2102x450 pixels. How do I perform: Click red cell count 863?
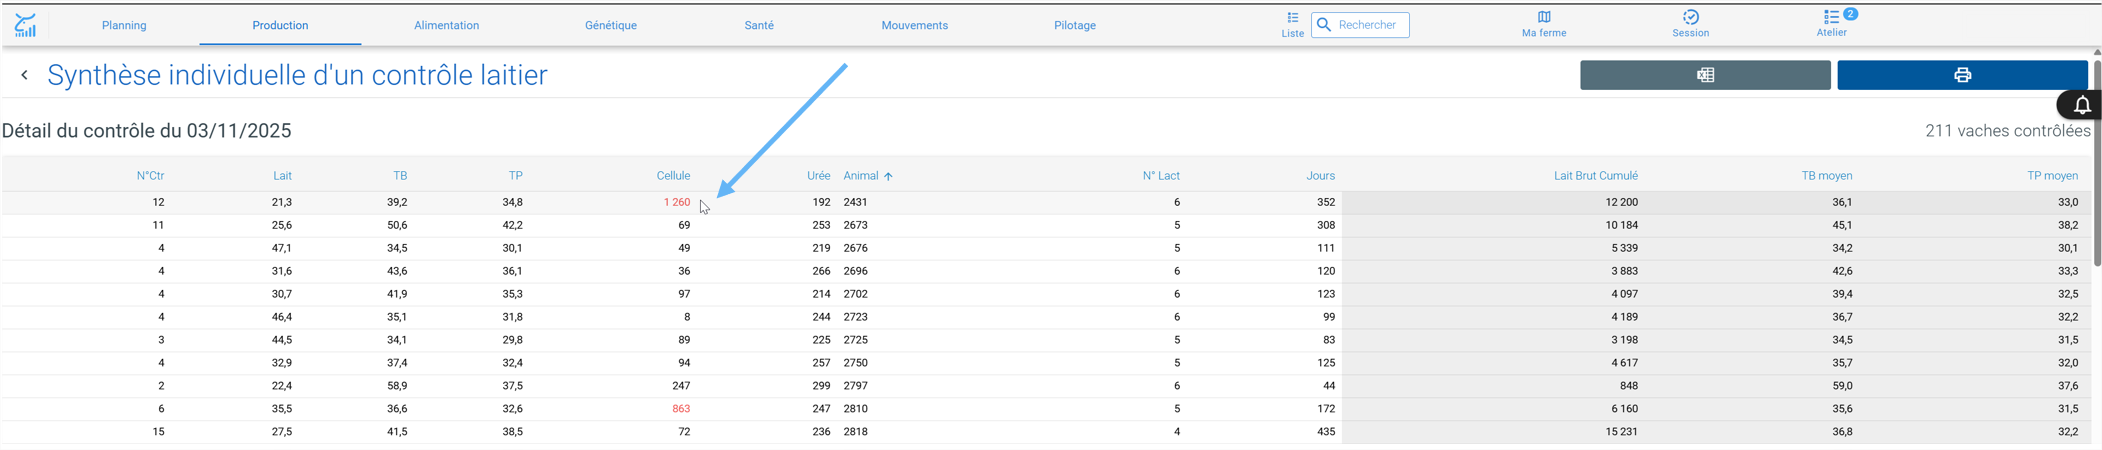[681, 409]
